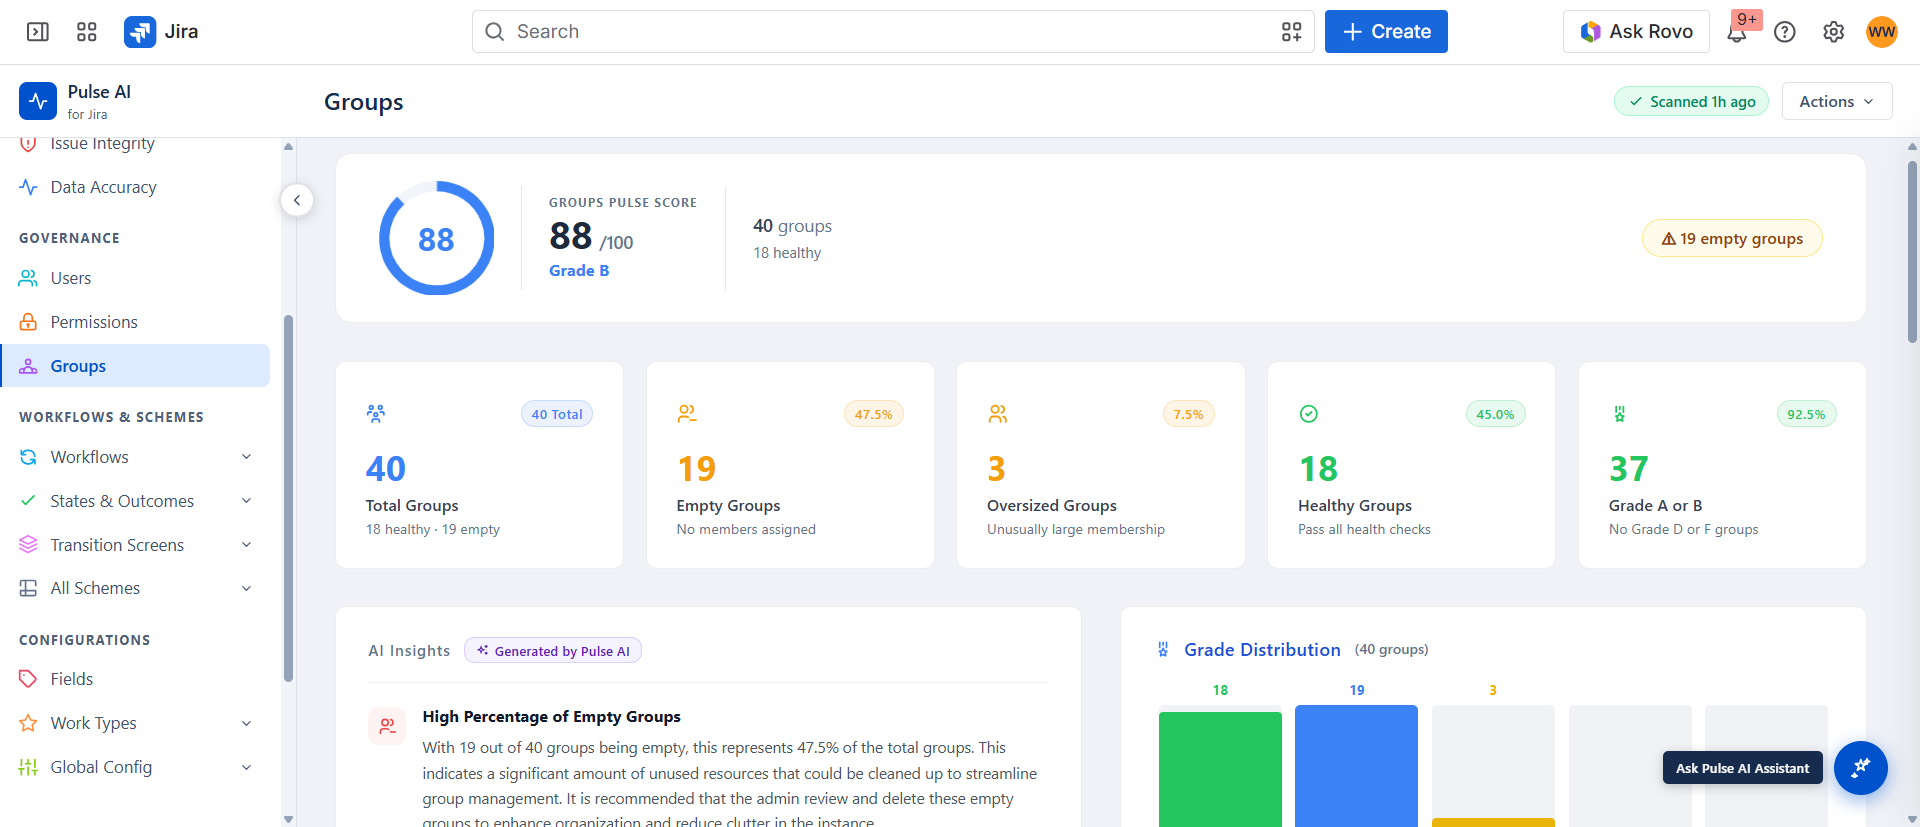This screenshot has height=827, width=1920.
Task: Collapse the sidebar with the arrow button
Action: coord(297,200)
